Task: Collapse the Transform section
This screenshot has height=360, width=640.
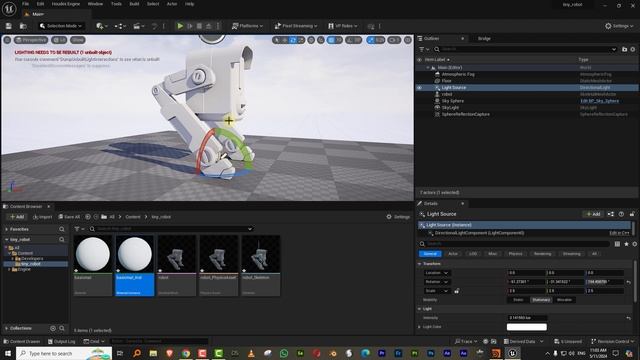Action: point(419,264)
